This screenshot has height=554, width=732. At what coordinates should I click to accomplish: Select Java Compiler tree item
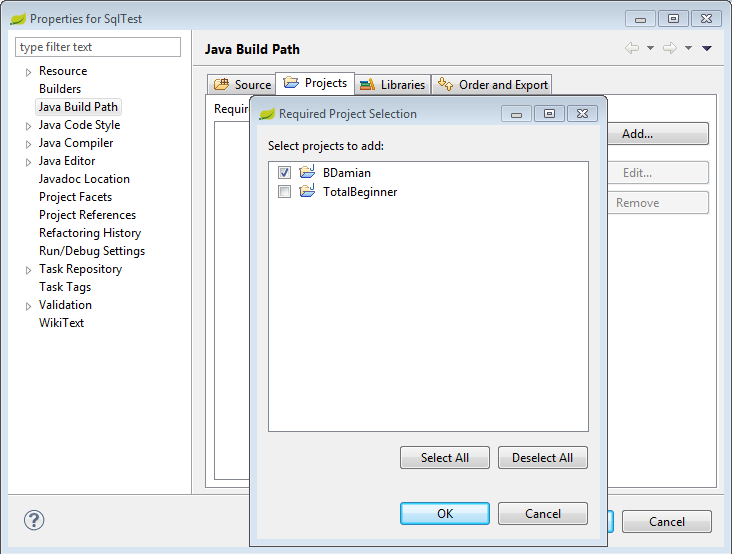[76, 143]
